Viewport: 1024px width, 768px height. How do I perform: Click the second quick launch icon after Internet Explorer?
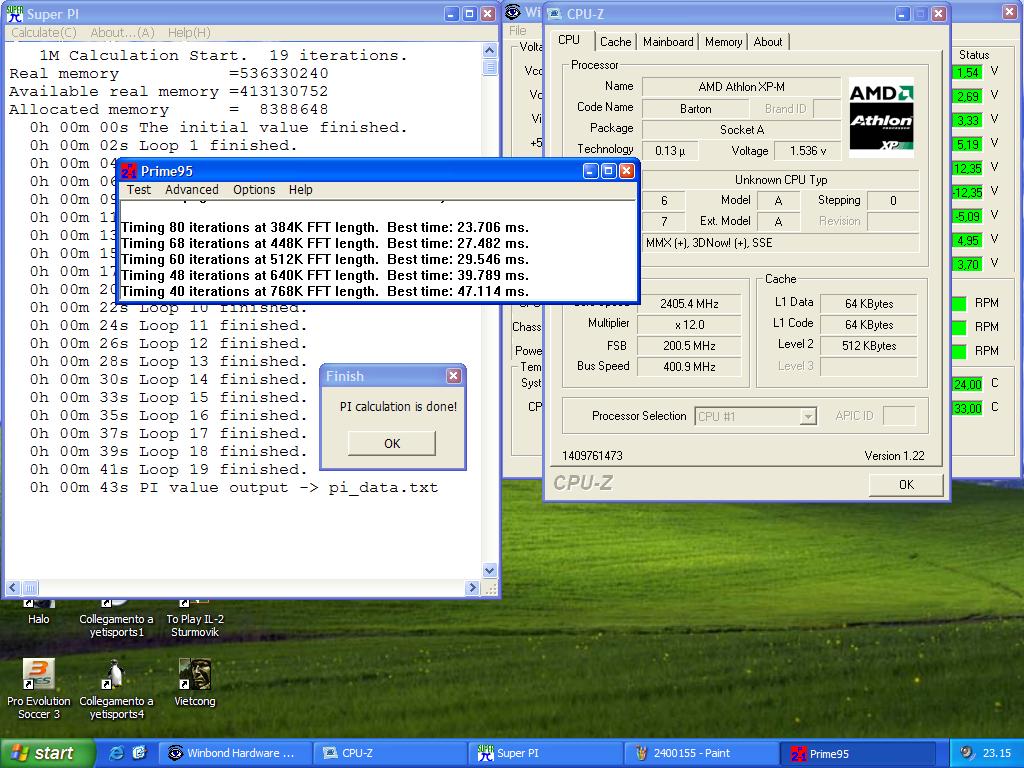pos(139,753)
